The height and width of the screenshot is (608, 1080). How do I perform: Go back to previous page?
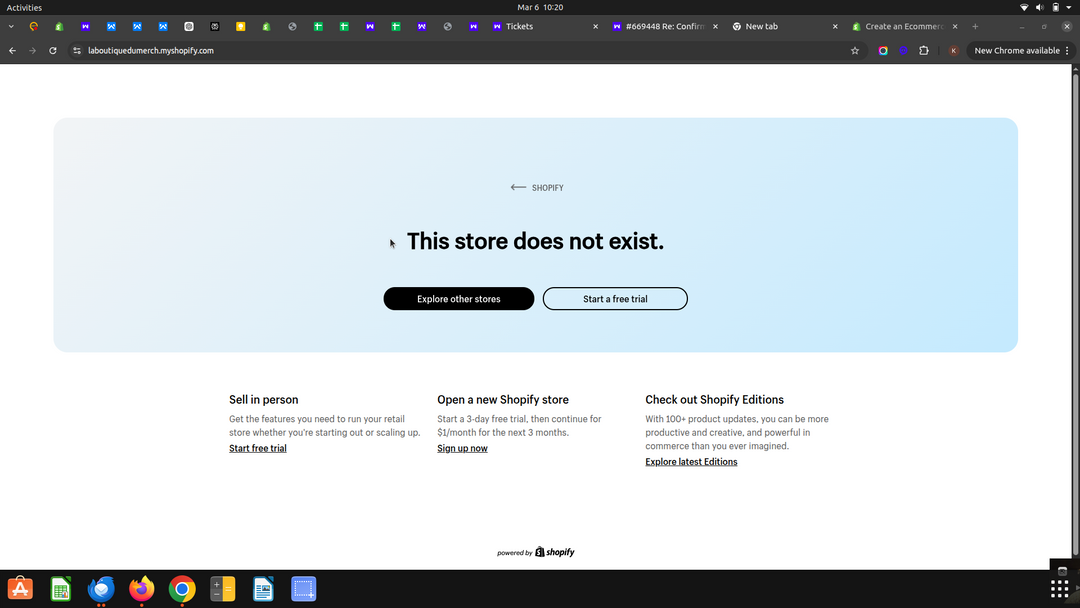pyautogui.click(x=12, y=50)
